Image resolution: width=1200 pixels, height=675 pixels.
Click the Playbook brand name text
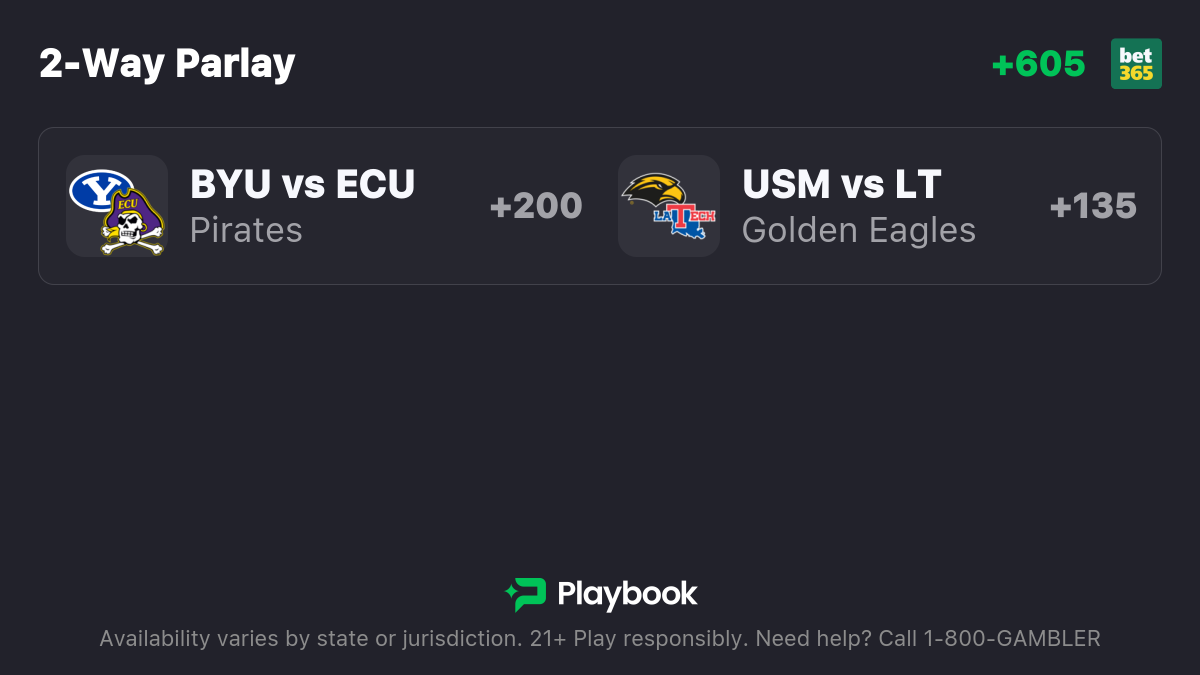627,594
